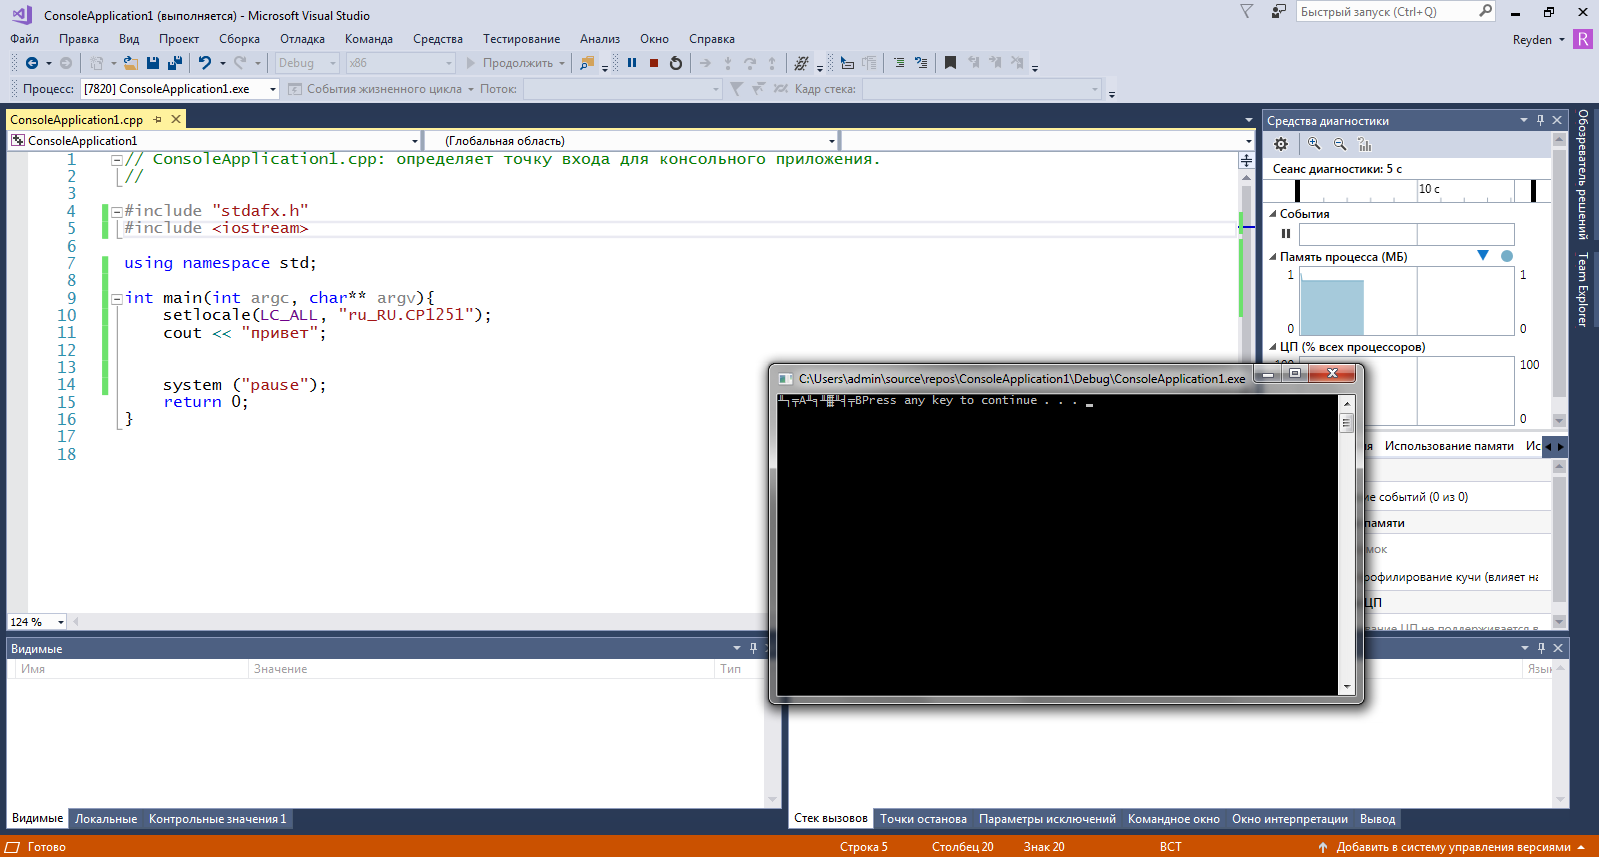Open the Reyden account dropdown
Screen dimensions: 1599x857
click(1539, 40)
